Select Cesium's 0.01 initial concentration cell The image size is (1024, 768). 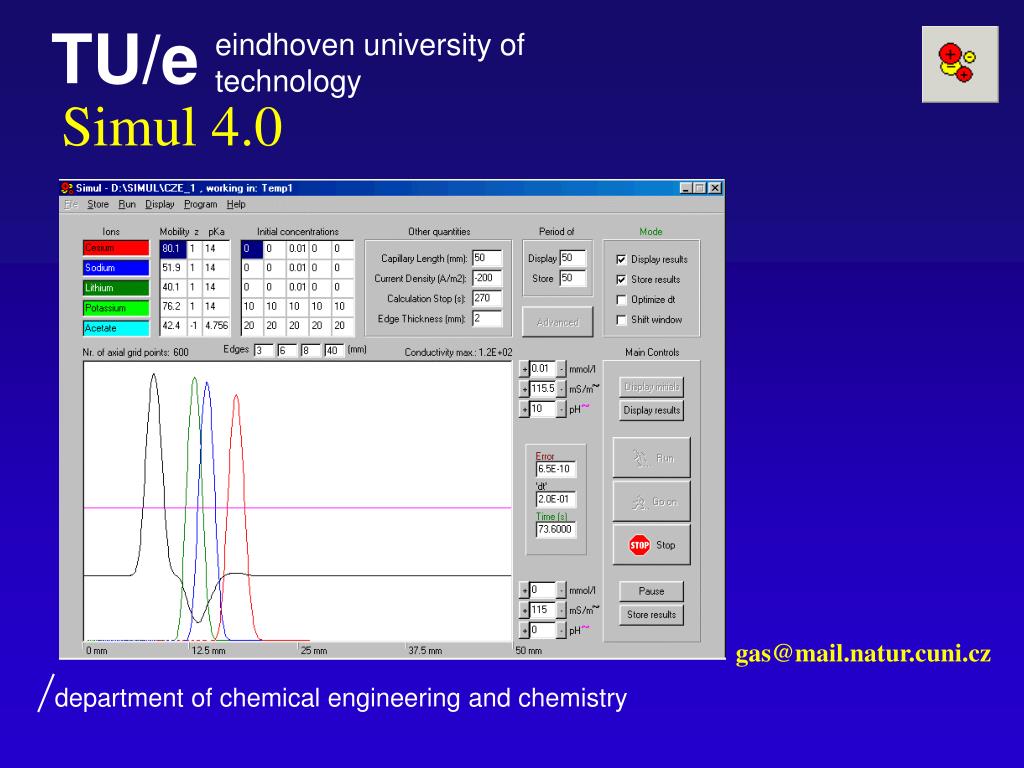297,249
